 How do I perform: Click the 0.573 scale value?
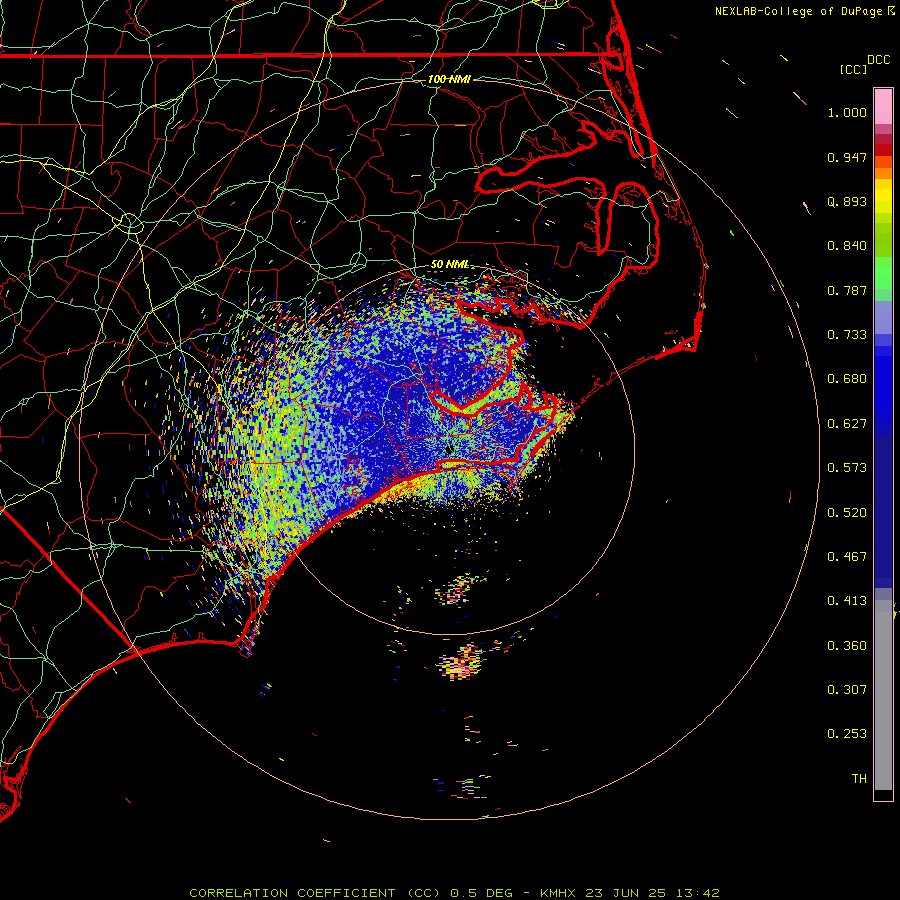pyautogui.click(x=847, y=468)
